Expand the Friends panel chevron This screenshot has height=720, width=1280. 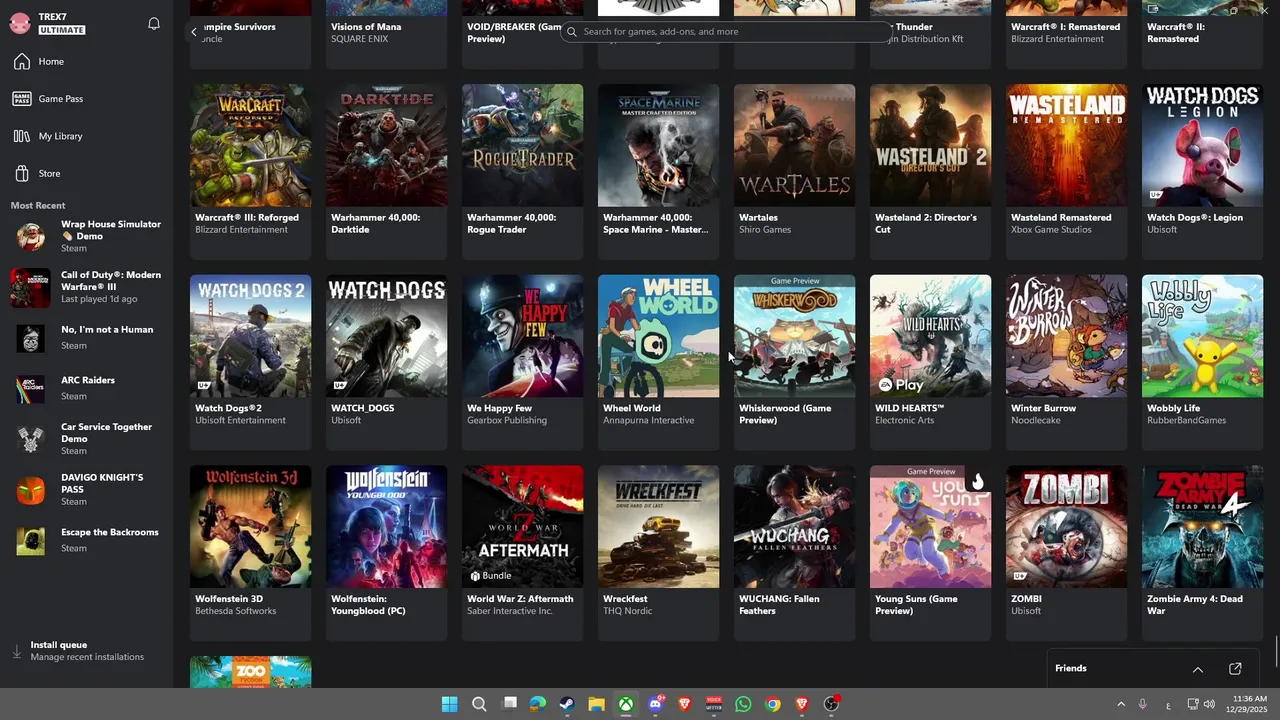point(1198,669)
